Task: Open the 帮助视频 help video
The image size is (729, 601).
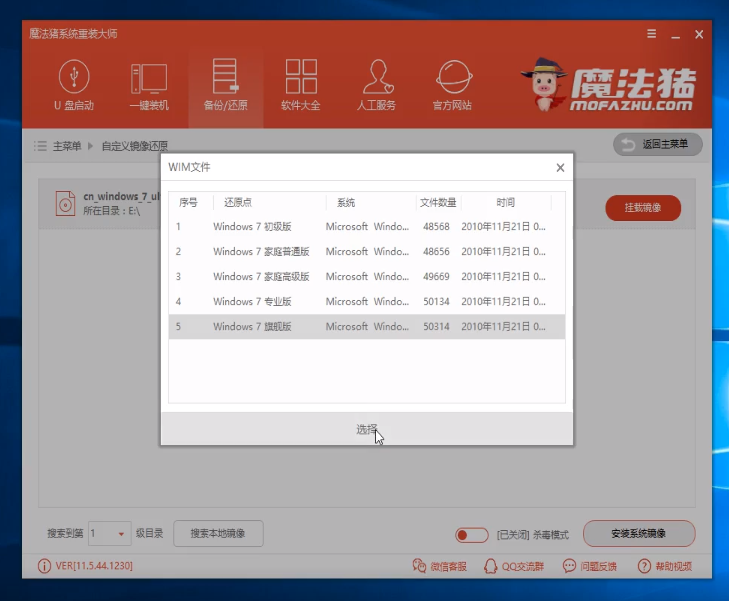Action: point(664,566)
